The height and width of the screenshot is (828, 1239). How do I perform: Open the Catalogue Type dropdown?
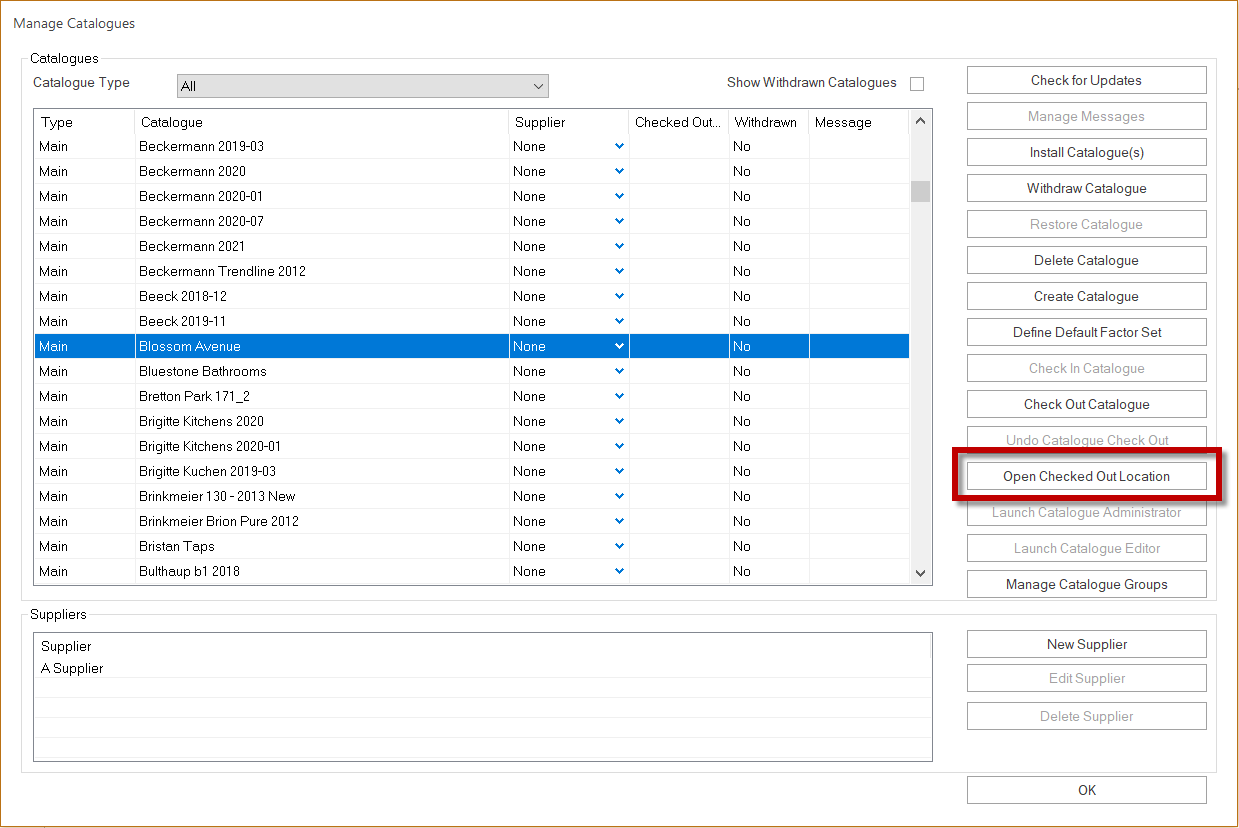coord(362,86)
